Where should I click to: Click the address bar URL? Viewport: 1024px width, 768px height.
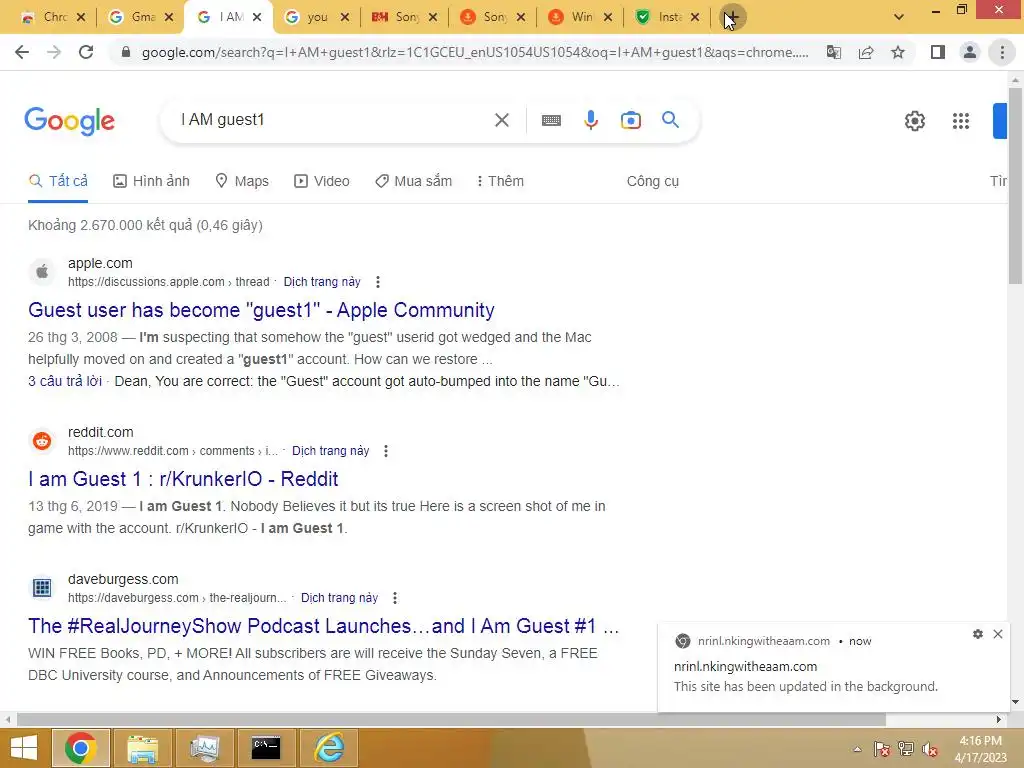point(475,52)
